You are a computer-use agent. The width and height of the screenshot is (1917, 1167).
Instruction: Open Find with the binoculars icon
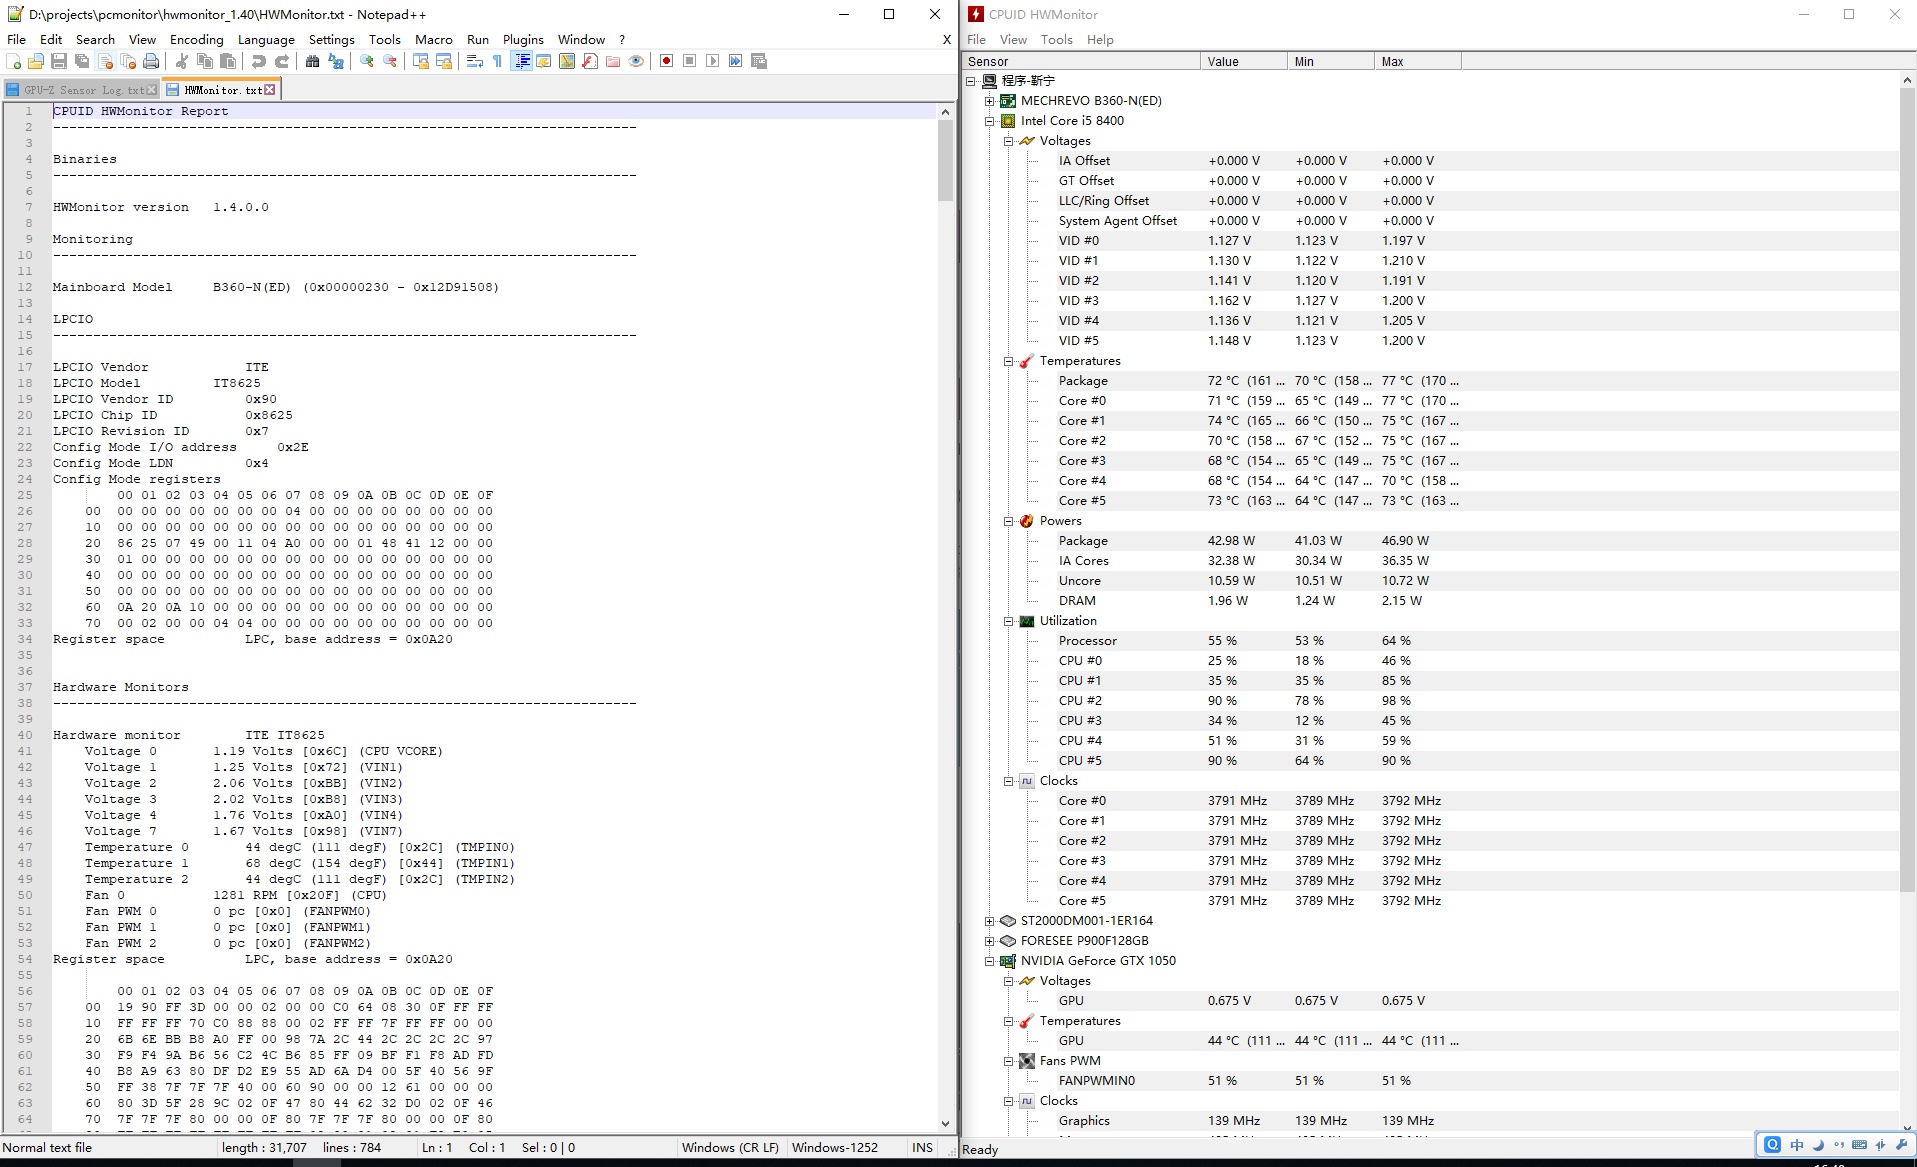[313, 61]
